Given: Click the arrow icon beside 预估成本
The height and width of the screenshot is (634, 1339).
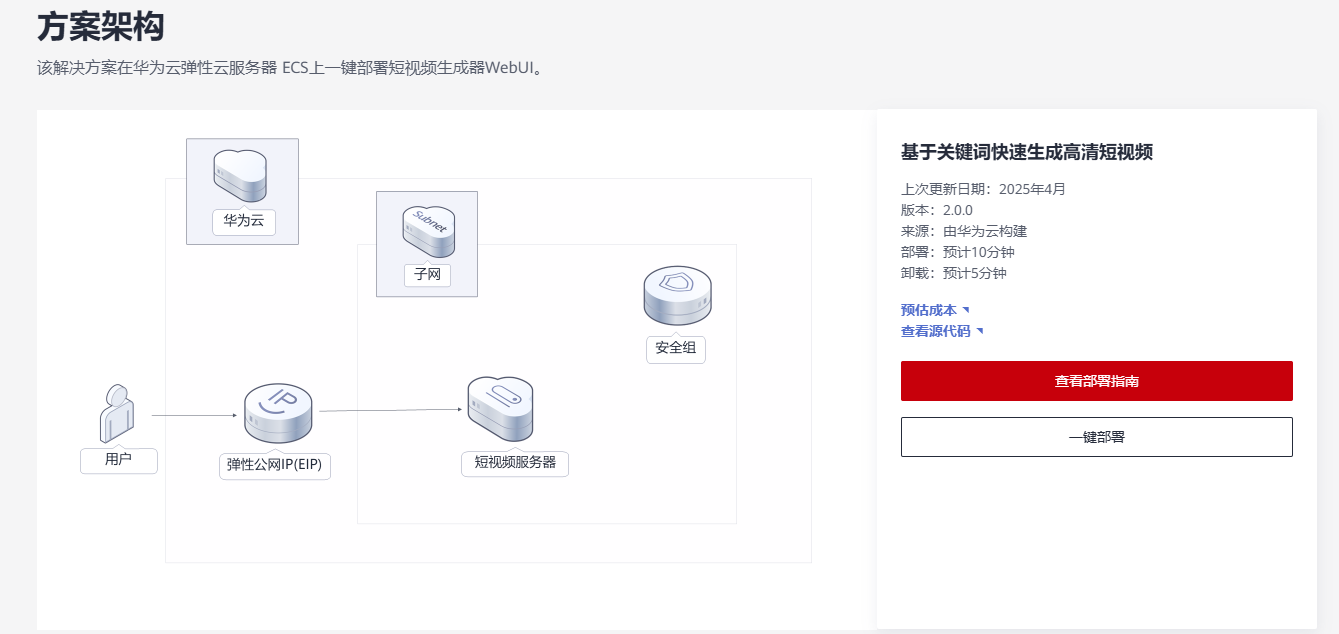Looking at the screenshot, I should coord(966,310).
